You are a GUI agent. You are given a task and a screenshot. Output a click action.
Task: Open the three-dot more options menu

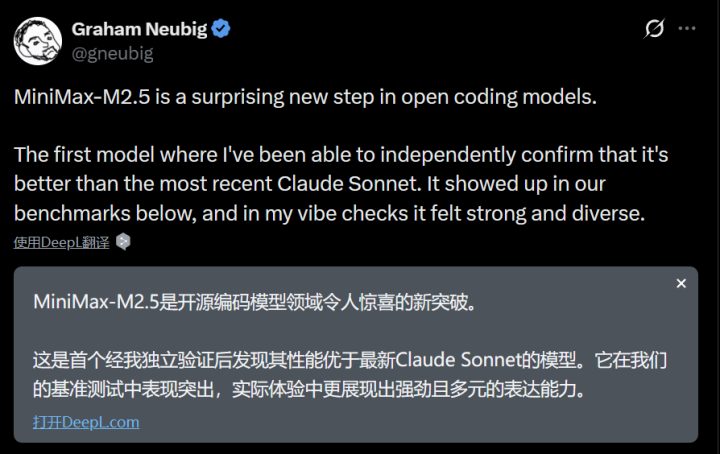click(x=687, y=29)
